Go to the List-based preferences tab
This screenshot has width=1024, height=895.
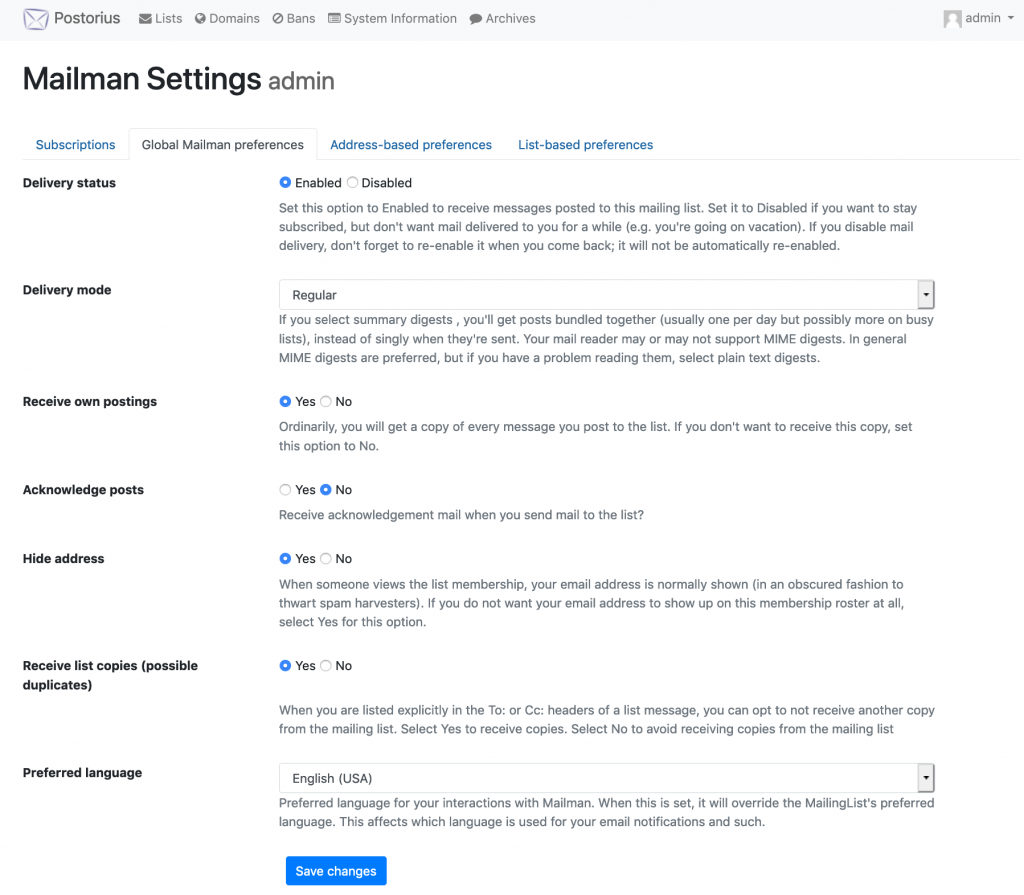click(x=585, y=145)
